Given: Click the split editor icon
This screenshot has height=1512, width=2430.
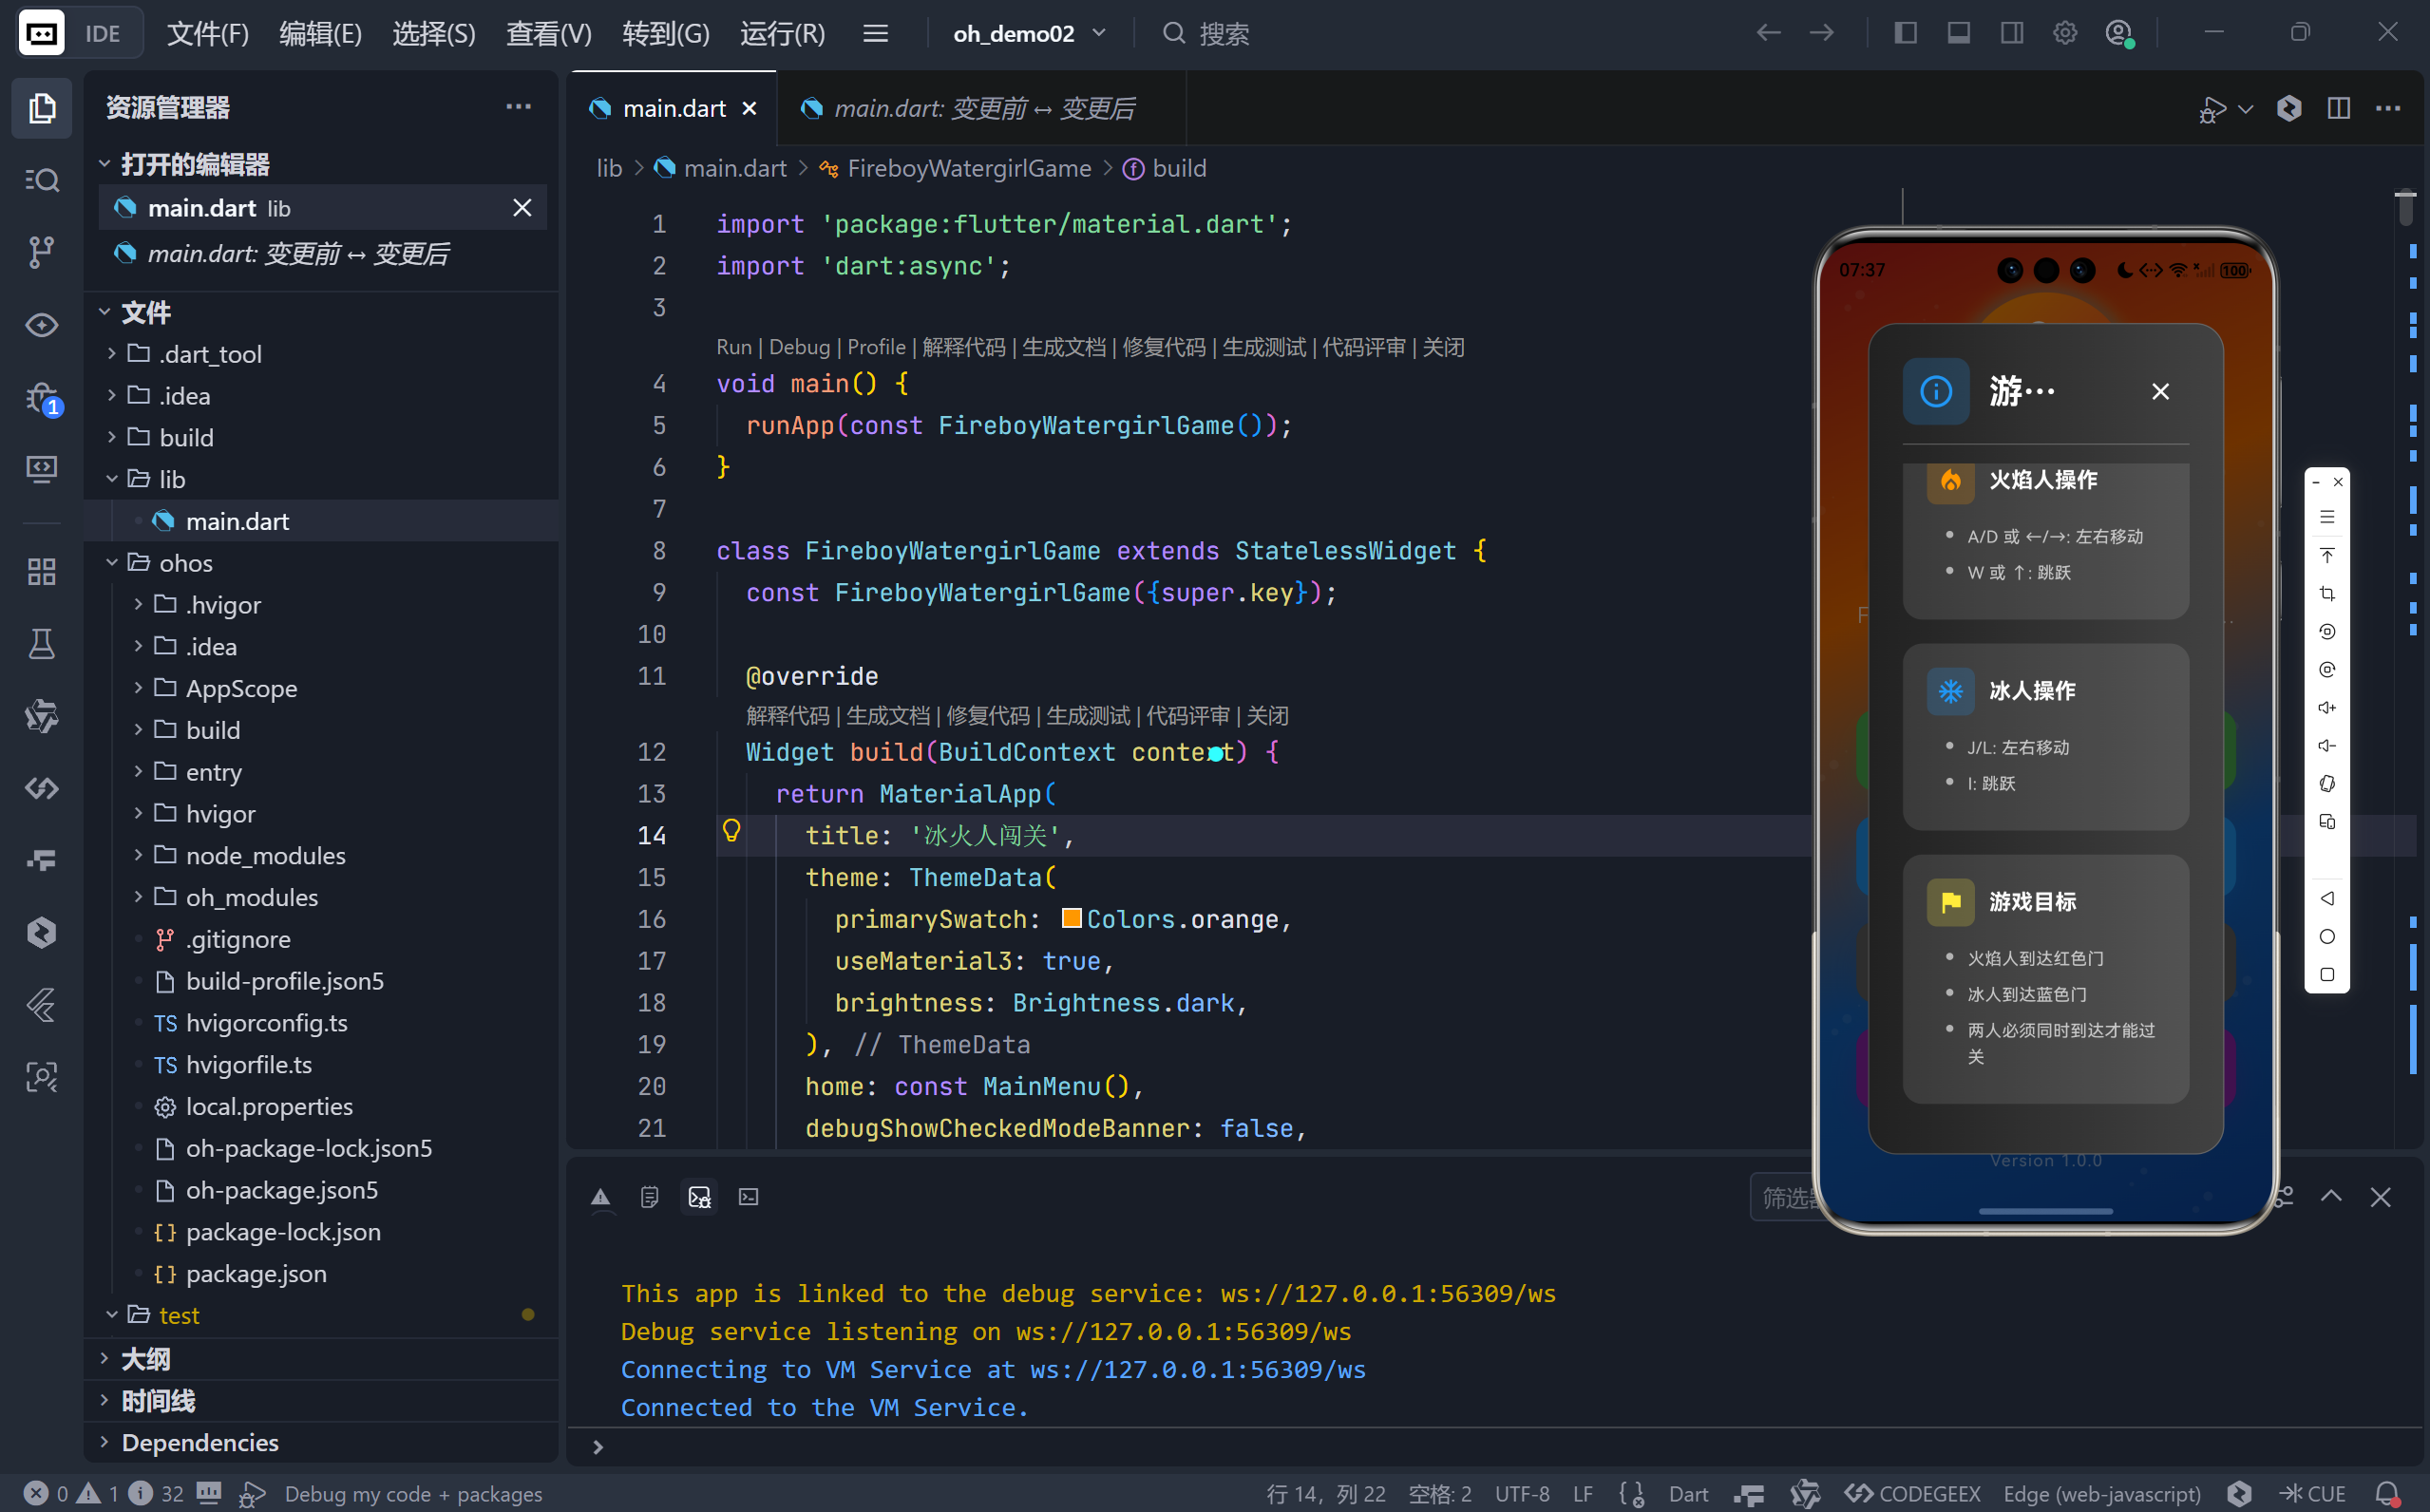Looking at the screenshot, I should point(2338,108).
